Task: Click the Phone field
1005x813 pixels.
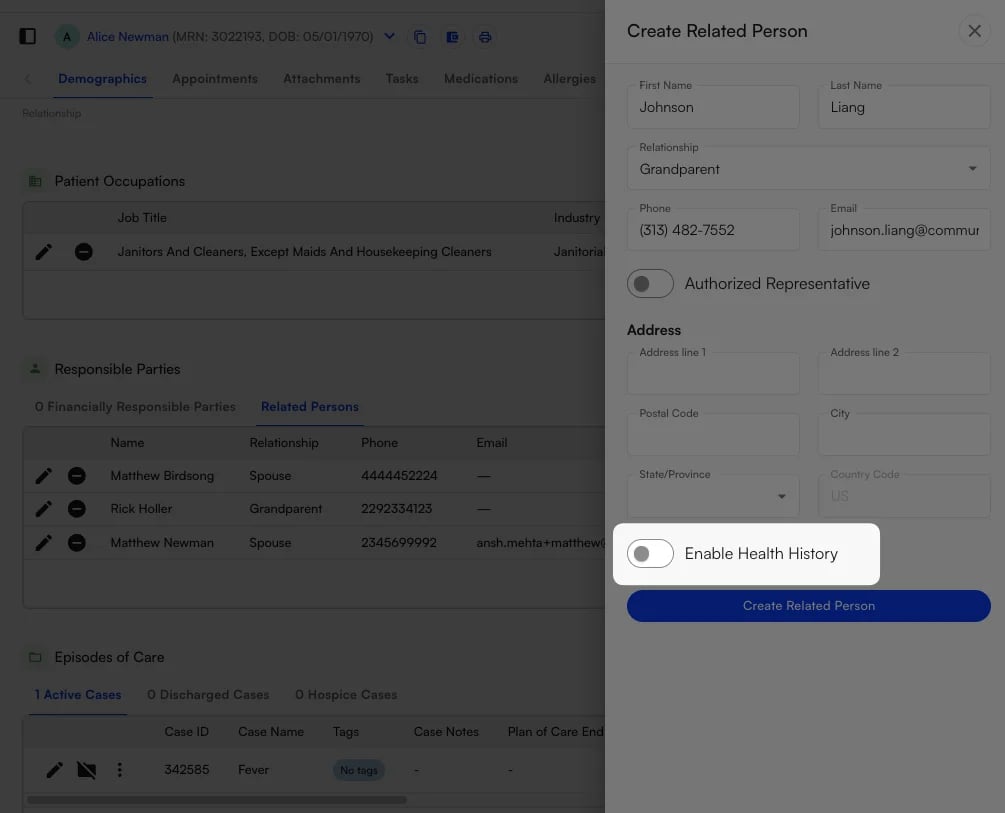Action: 713,230
